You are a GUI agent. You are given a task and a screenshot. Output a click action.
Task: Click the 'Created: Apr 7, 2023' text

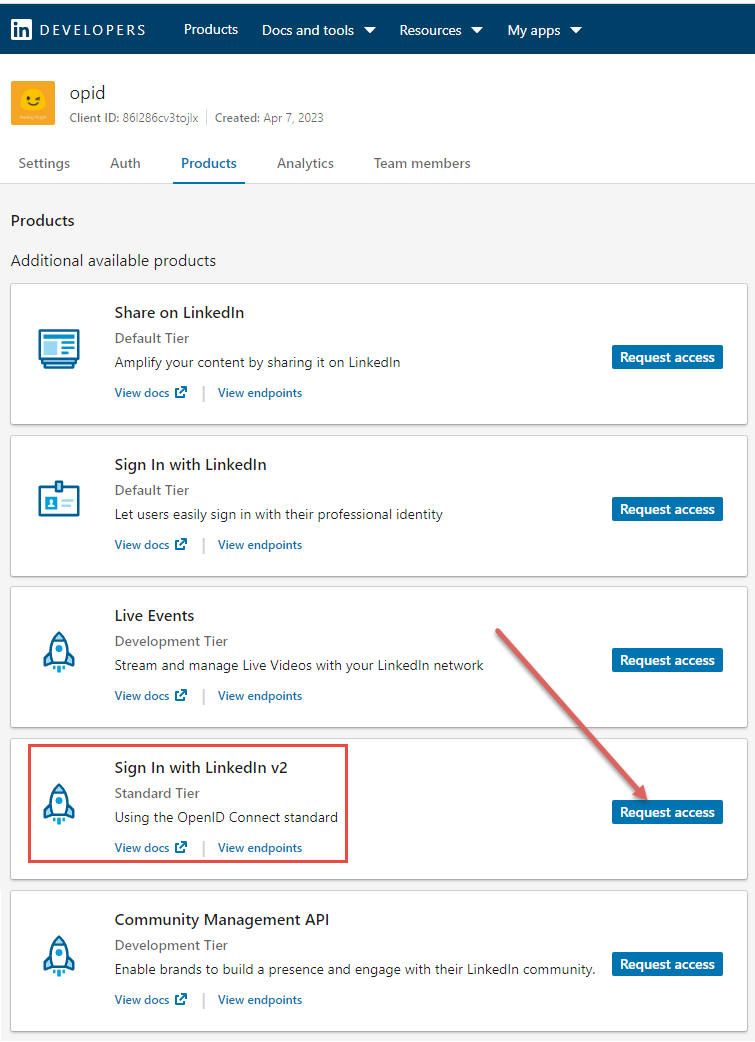pyautogui.click(x=269, y=118)
